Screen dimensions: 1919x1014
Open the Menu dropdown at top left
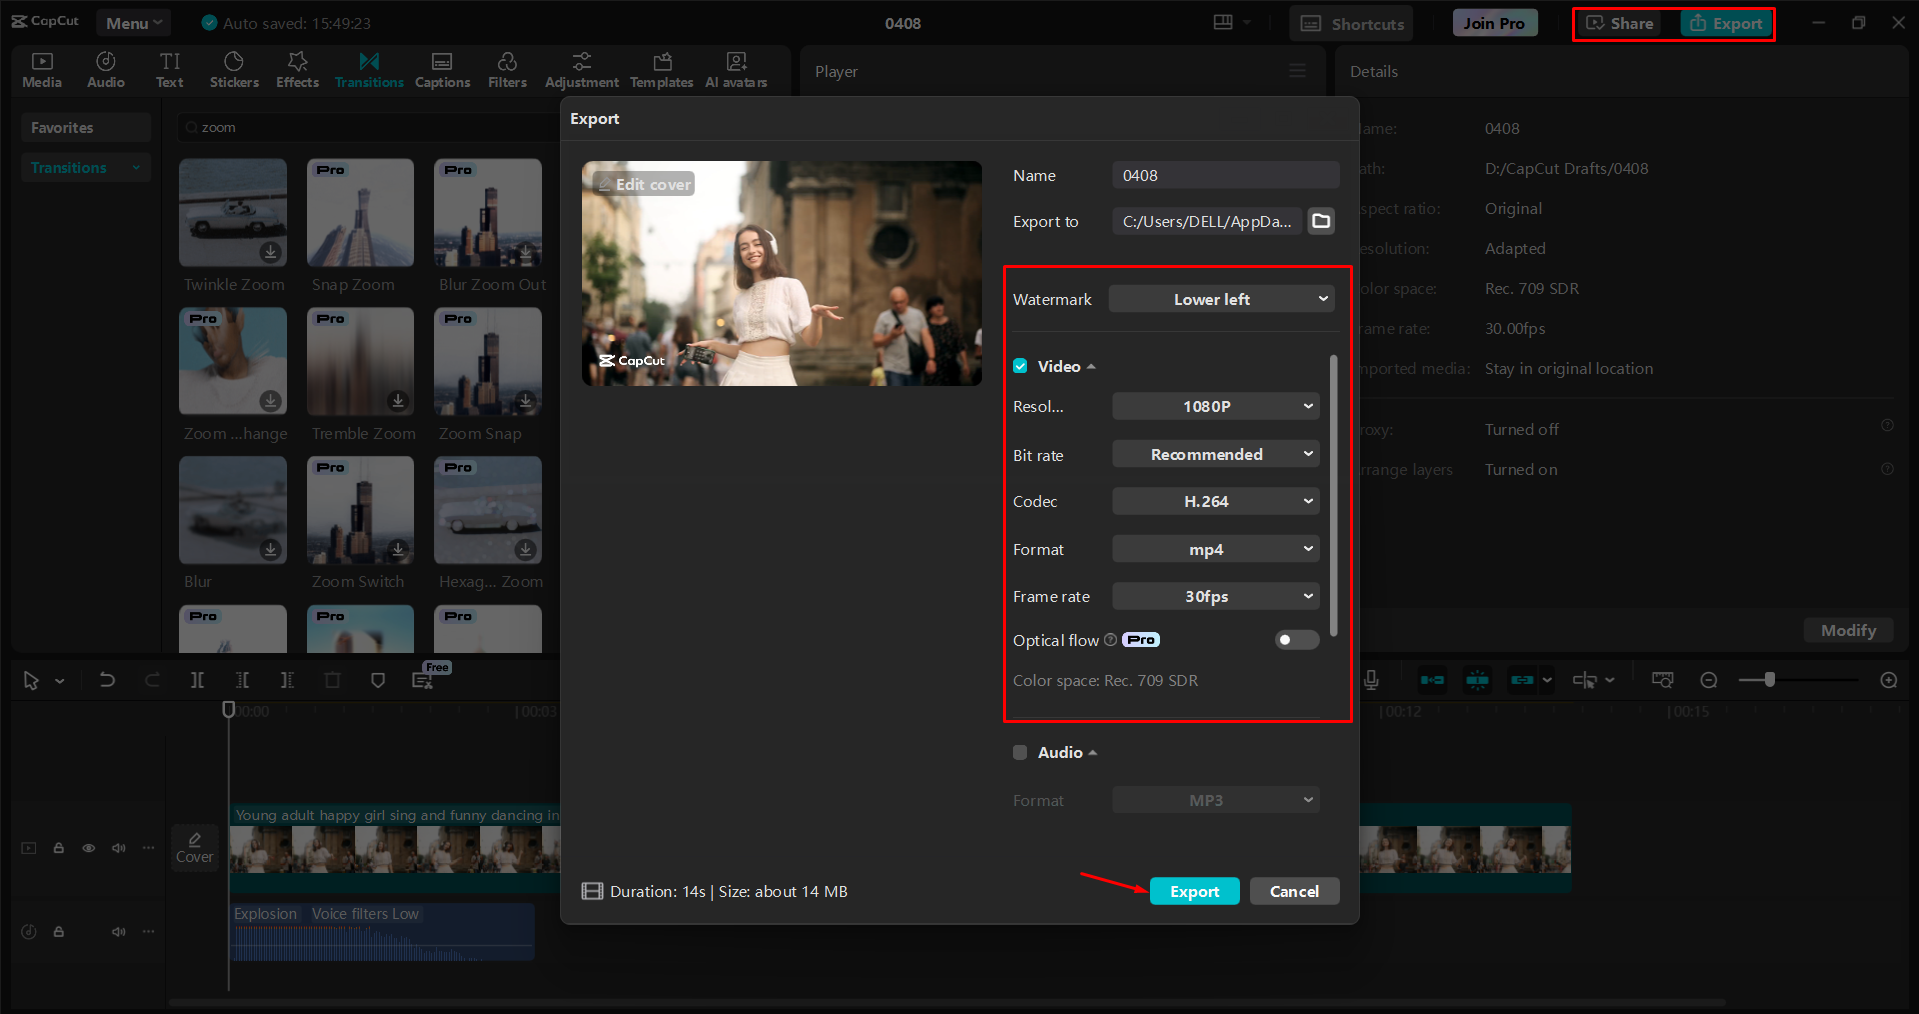pos(133,22)
